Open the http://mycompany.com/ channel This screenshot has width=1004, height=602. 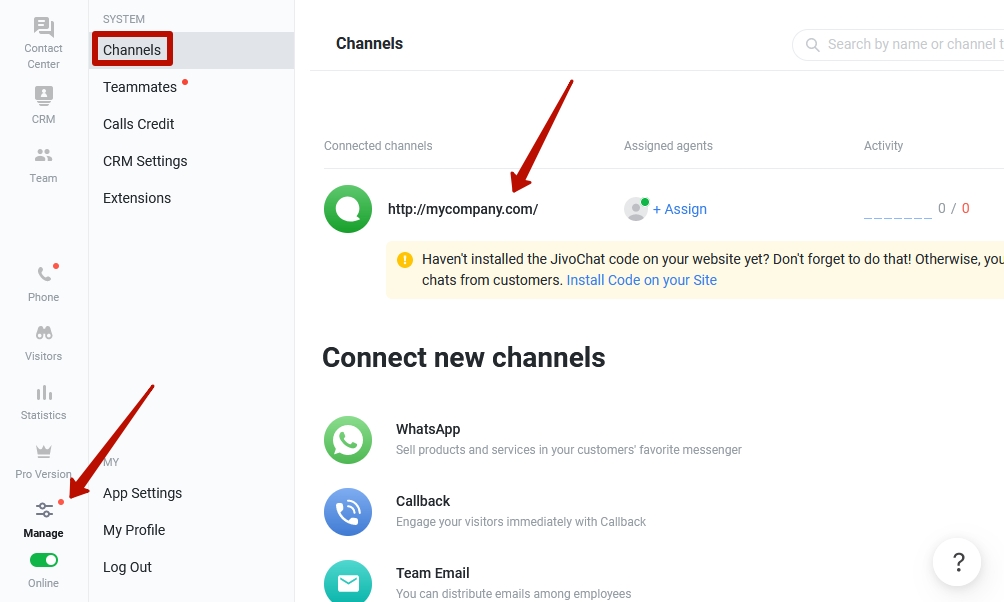pos(463,209)
